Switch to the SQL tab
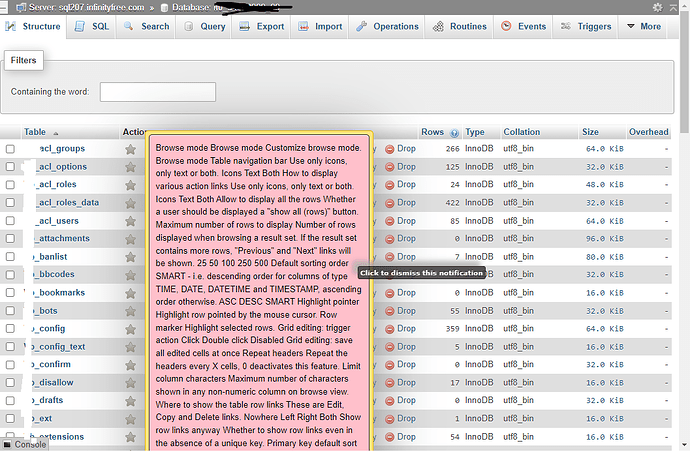 [93, 27]
